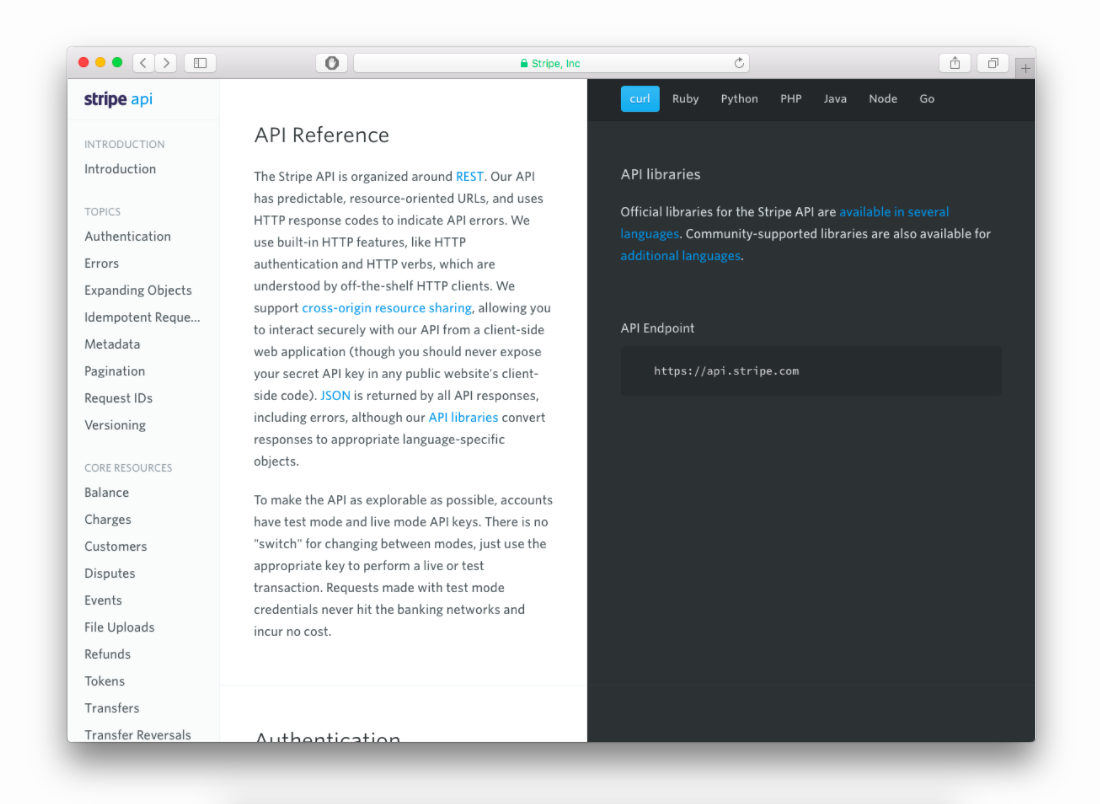
Task: Go back with the Safari back arrow
Action: [x=143, y=62]
